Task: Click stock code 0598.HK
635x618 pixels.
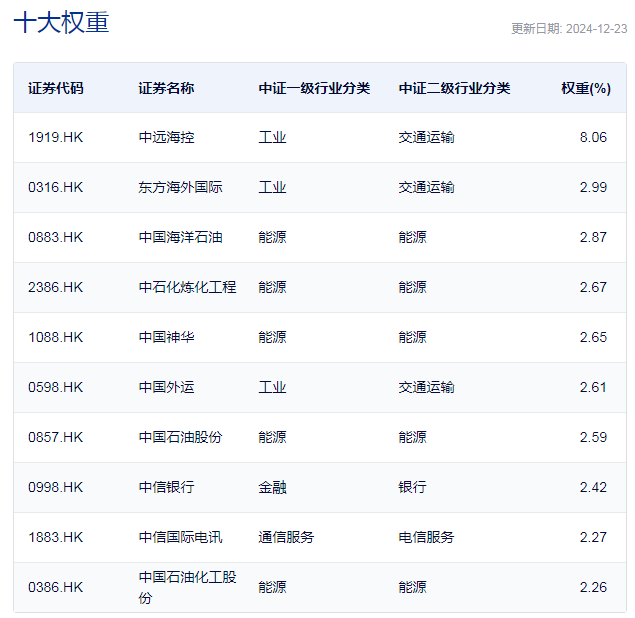Action: click(56, 387)
